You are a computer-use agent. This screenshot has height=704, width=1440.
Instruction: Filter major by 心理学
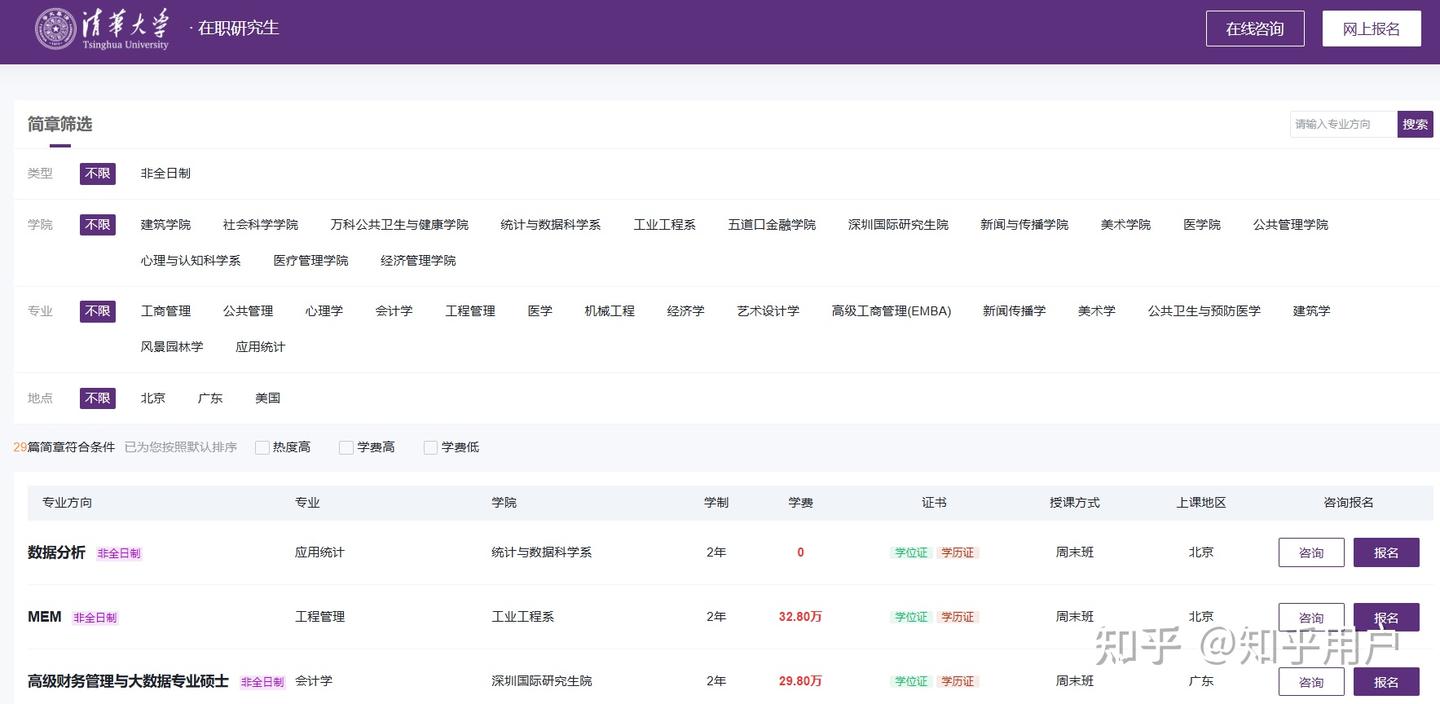coord(324,311)
